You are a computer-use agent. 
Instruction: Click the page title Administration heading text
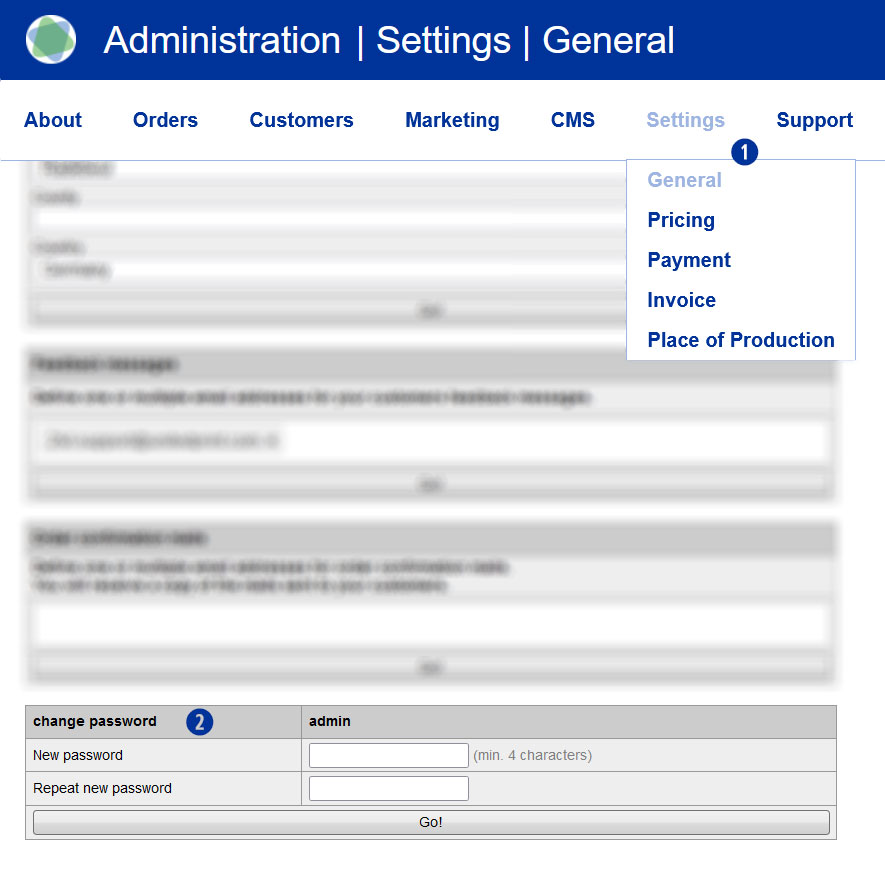click(222, 41)
